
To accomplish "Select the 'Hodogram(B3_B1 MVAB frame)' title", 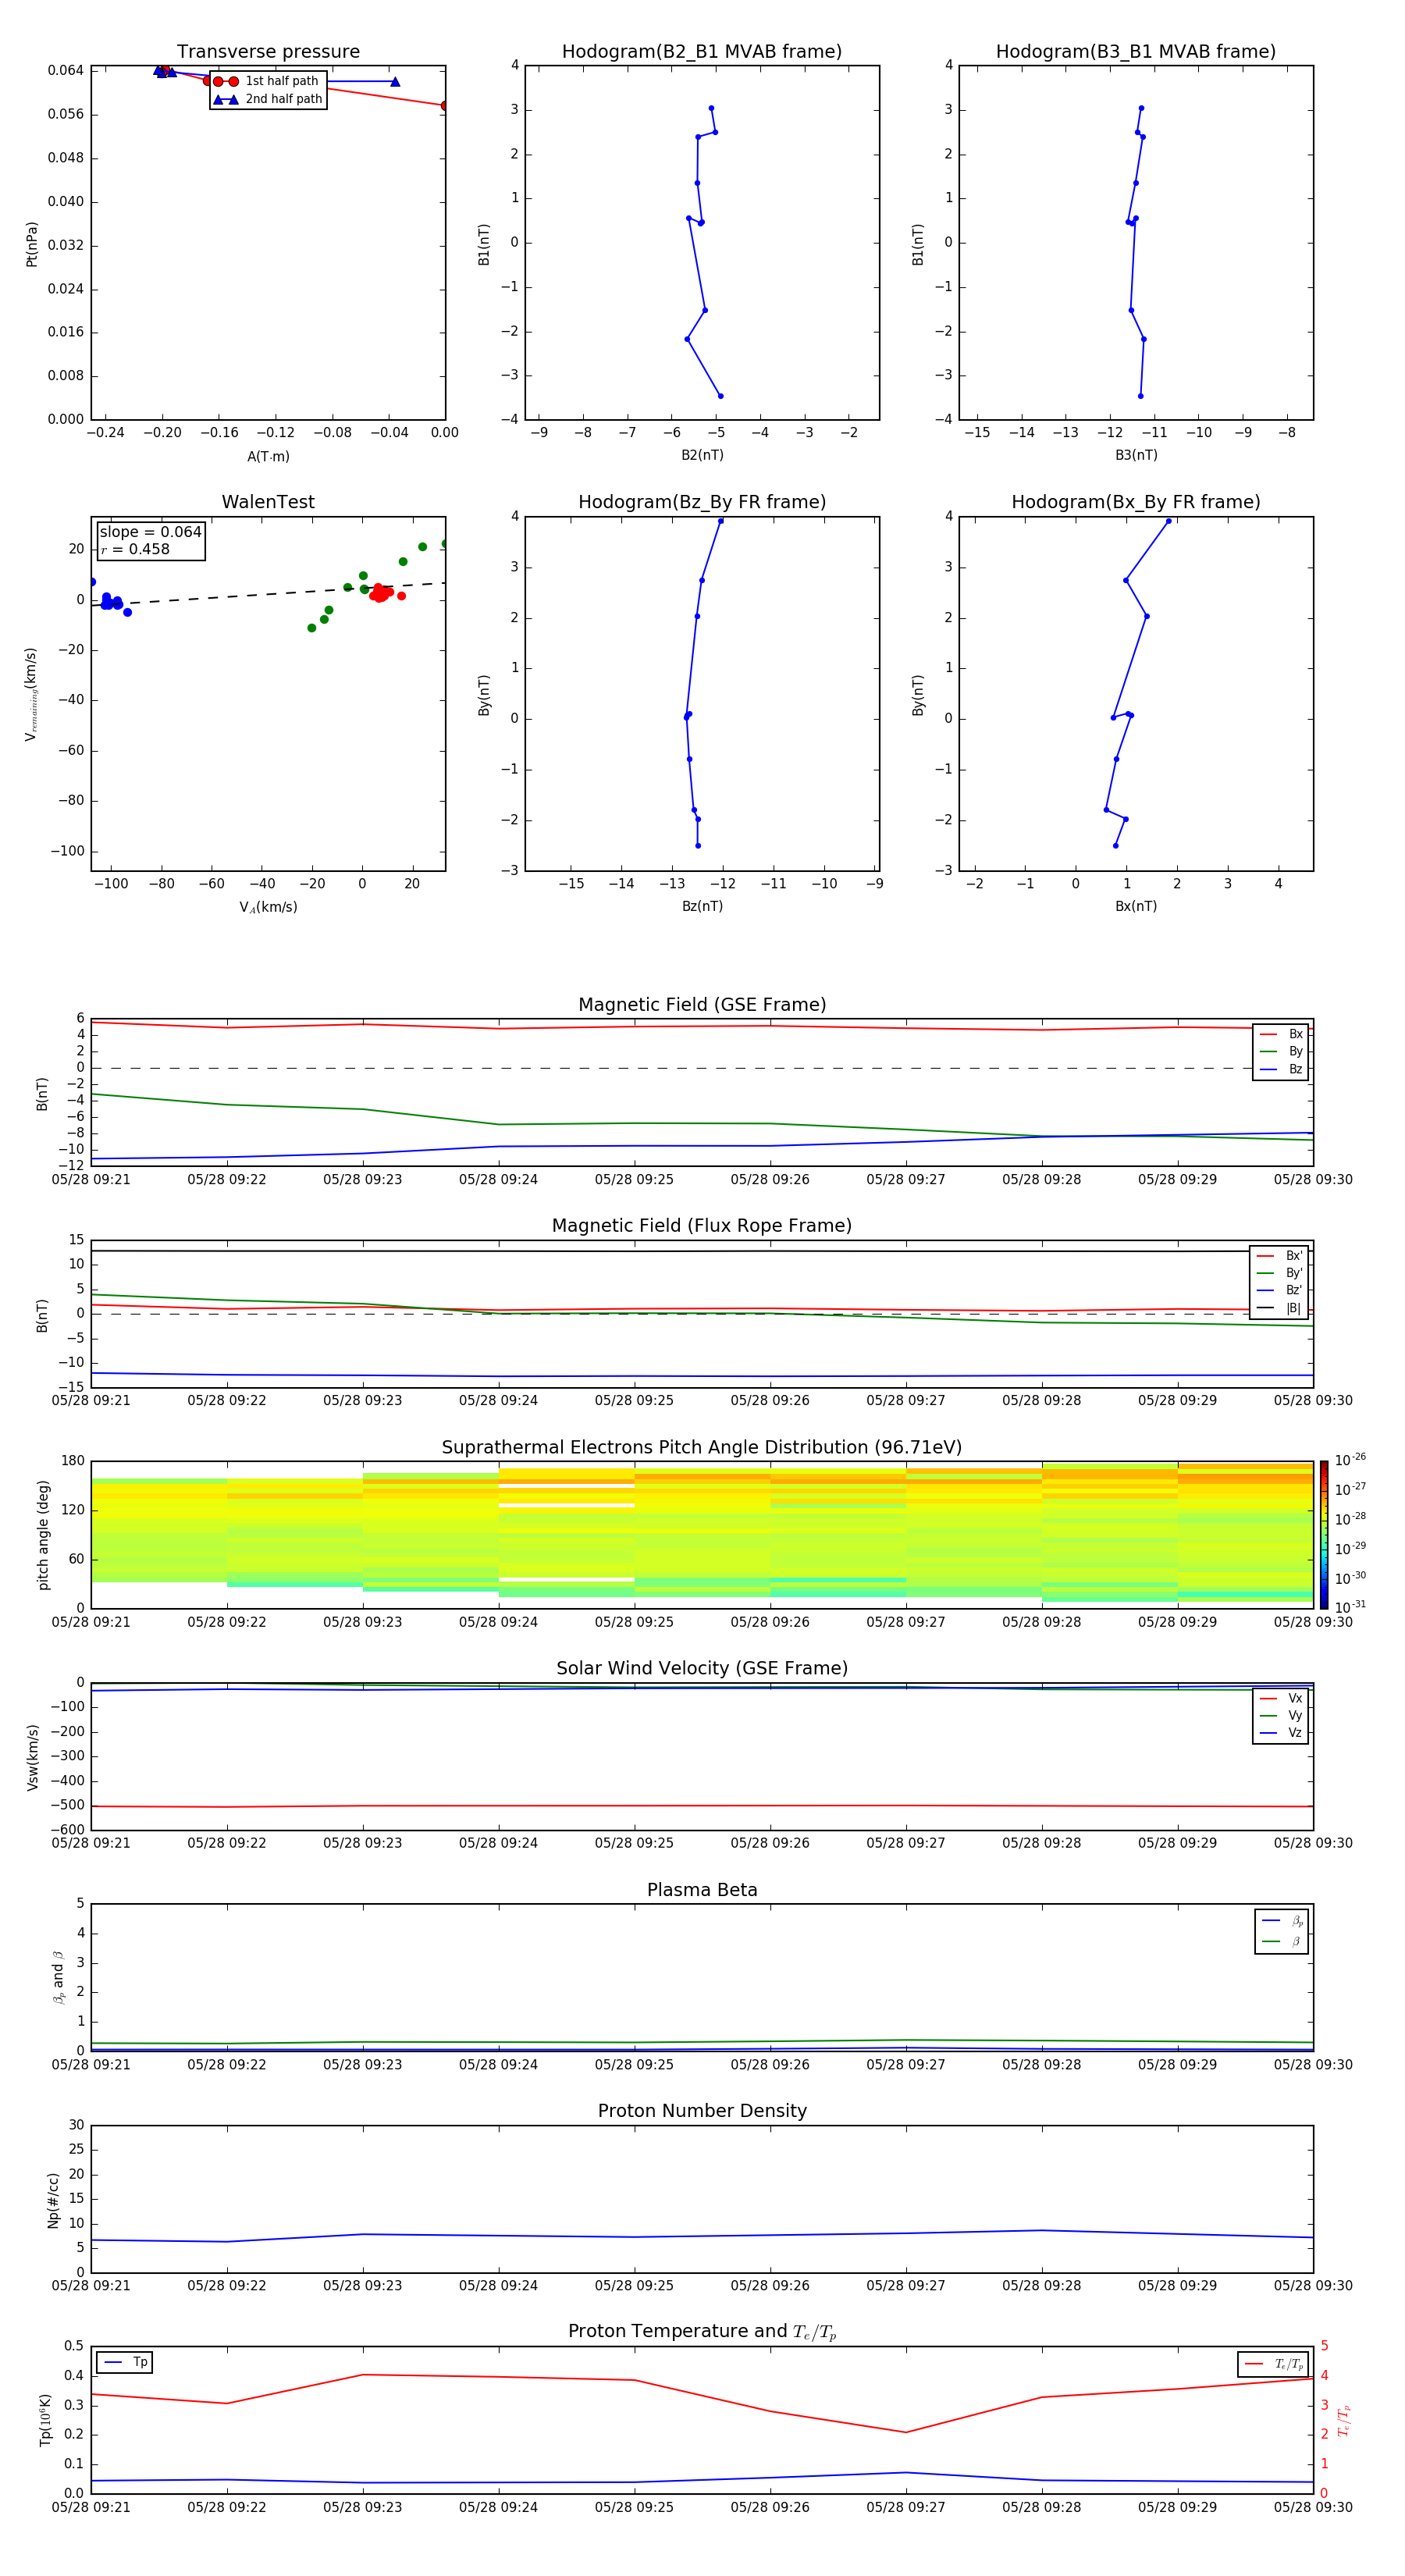I will [1136, 52].
